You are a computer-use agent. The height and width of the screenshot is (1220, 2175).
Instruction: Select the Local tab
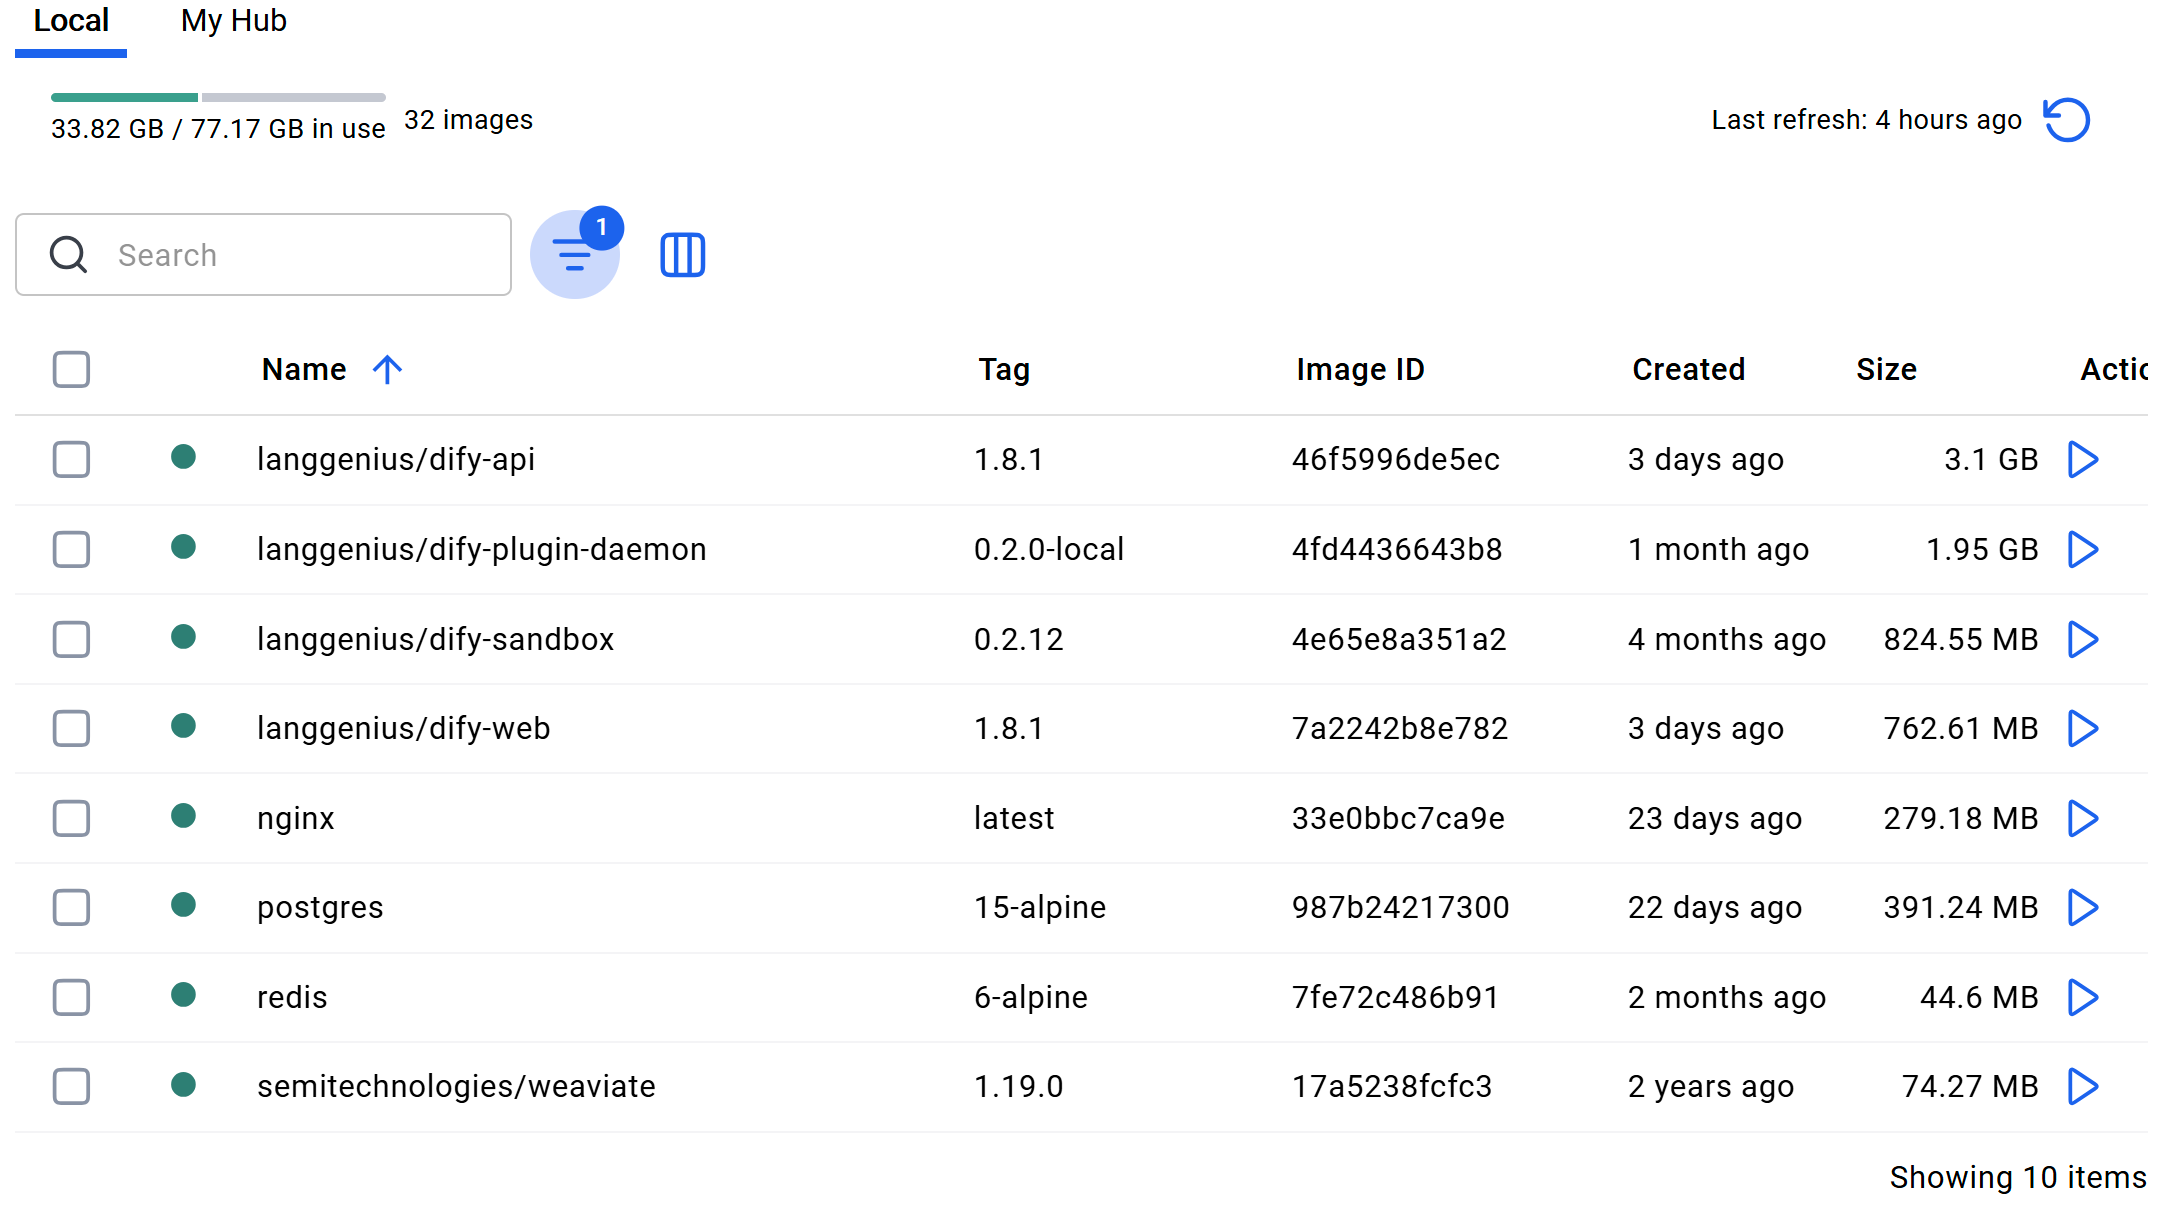point(71,21)
